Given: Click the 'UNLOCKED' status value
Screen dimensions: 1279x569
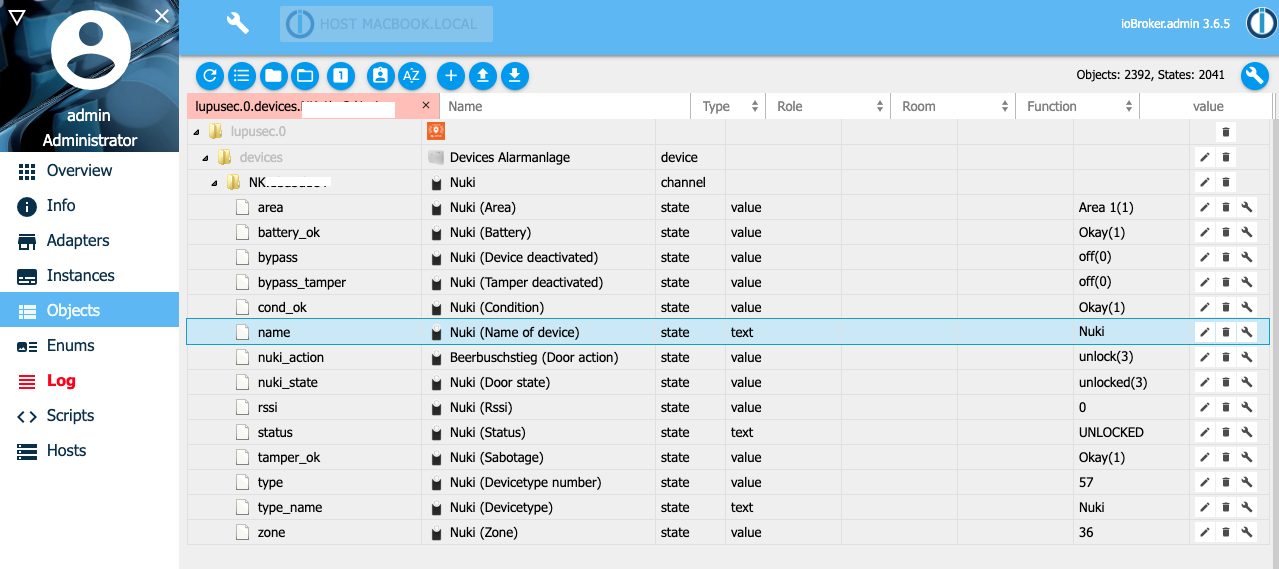Looking at the screenshot, I should point(1111,432).
